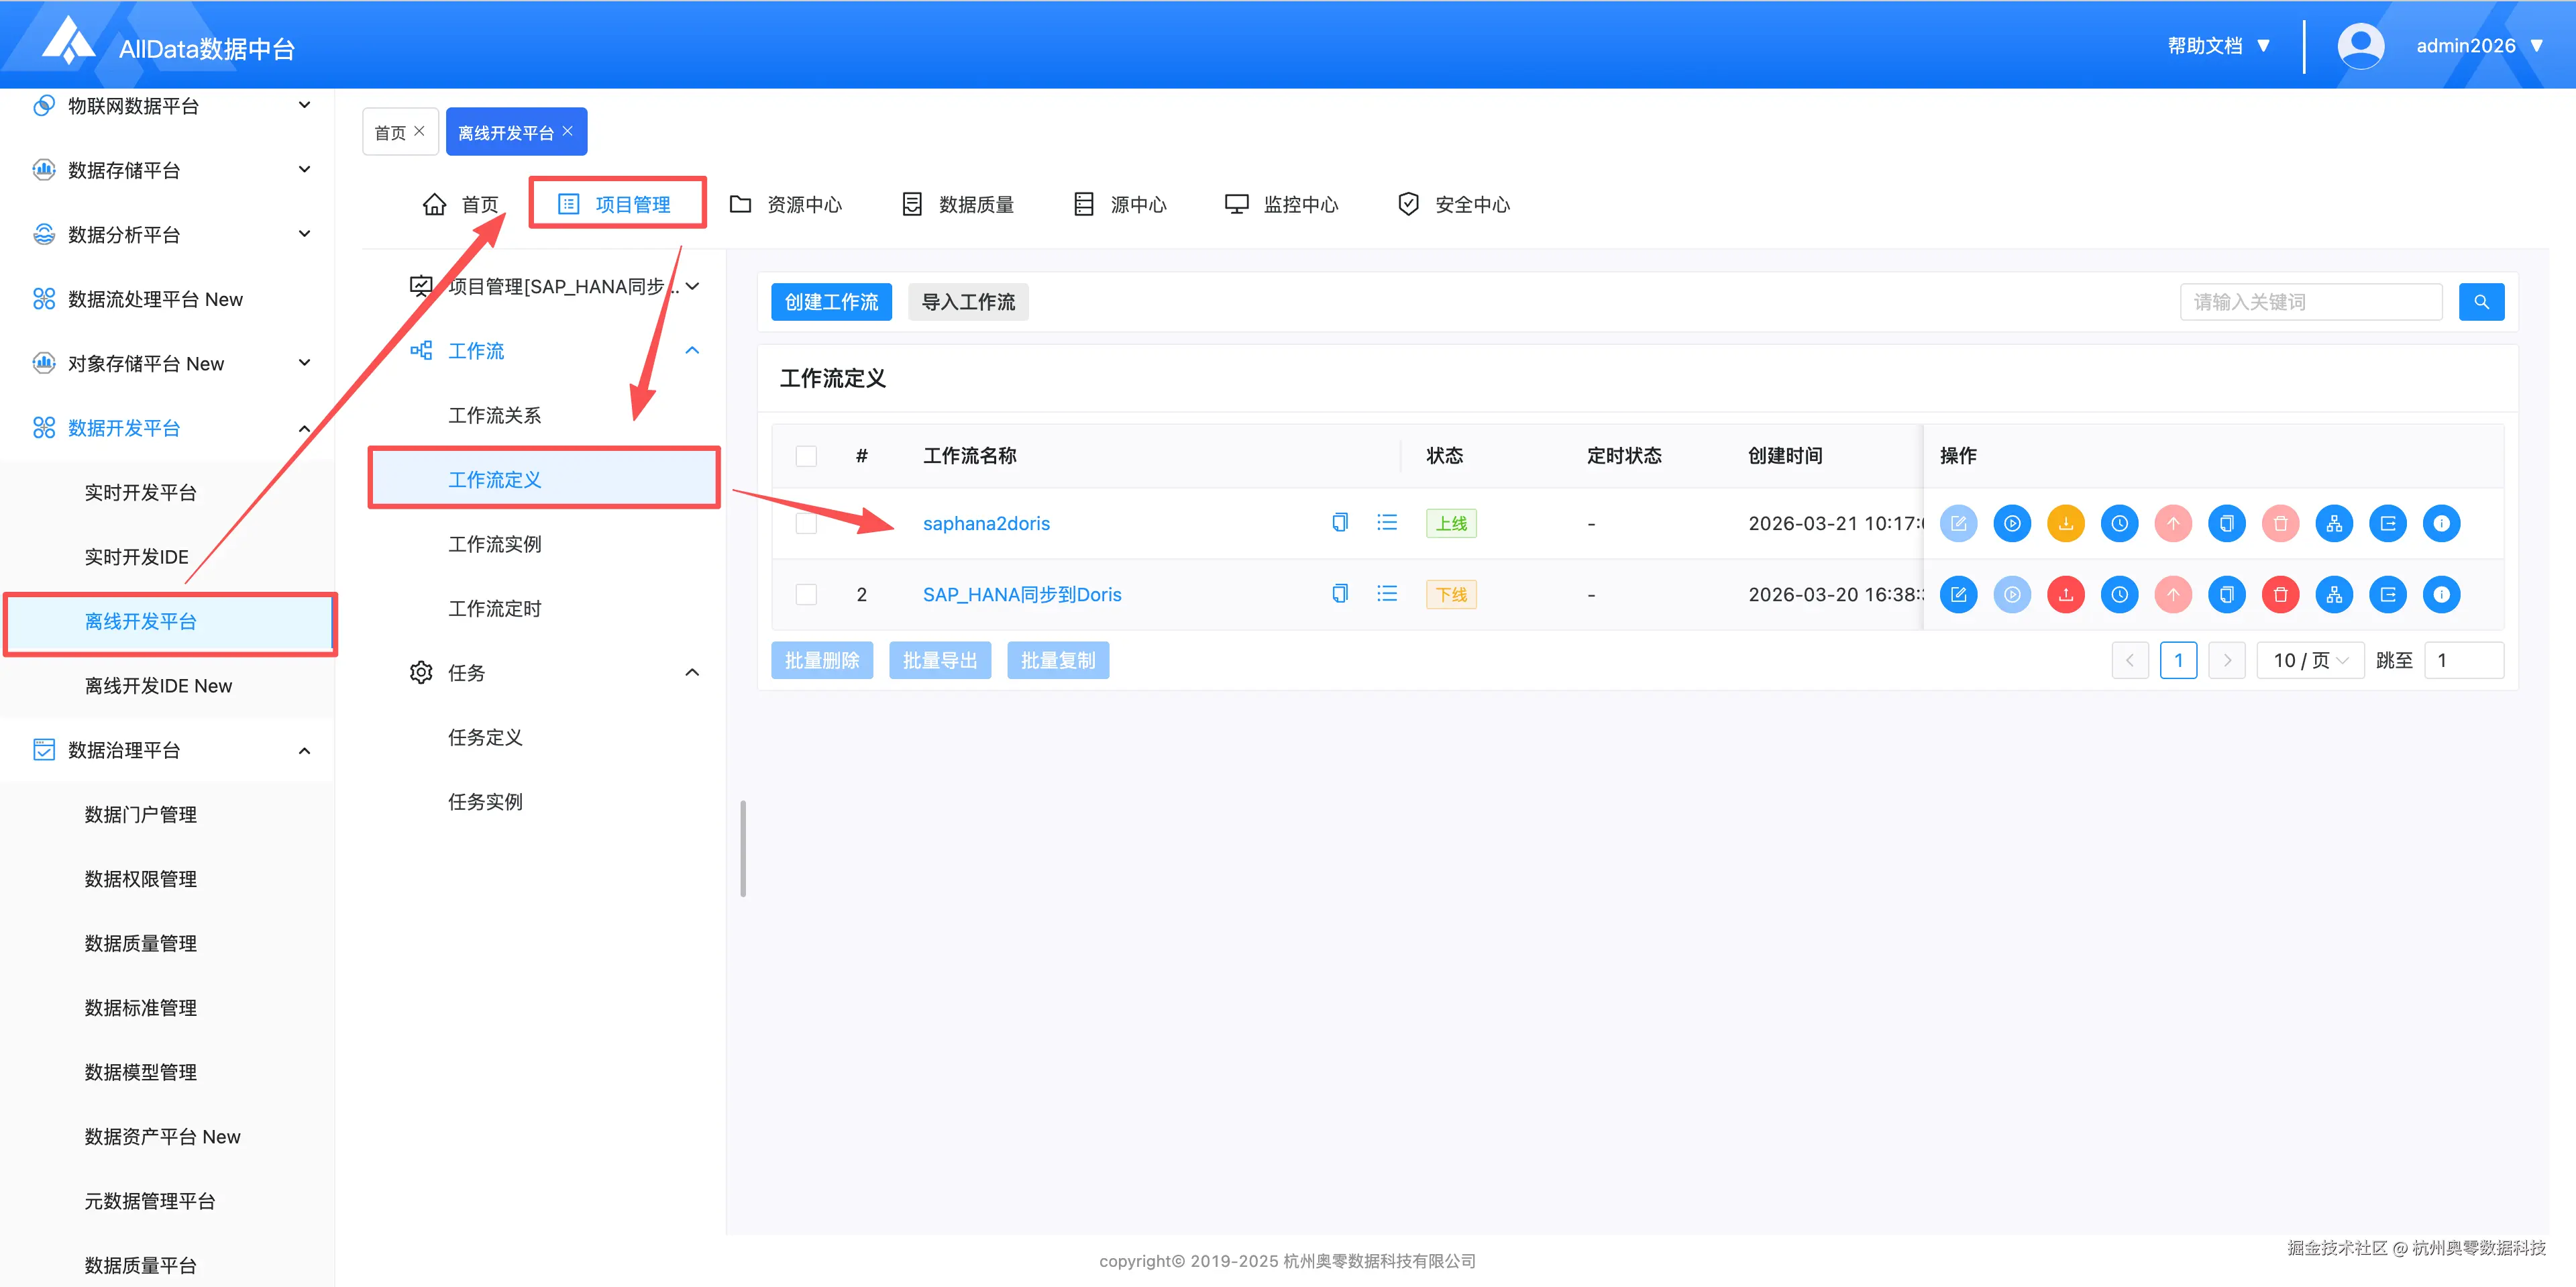Run the saphana2doris workflow with play icon
The height and width of the screenshot is (1287, 2576).
pyautogui.click(x=2012, y=523)
